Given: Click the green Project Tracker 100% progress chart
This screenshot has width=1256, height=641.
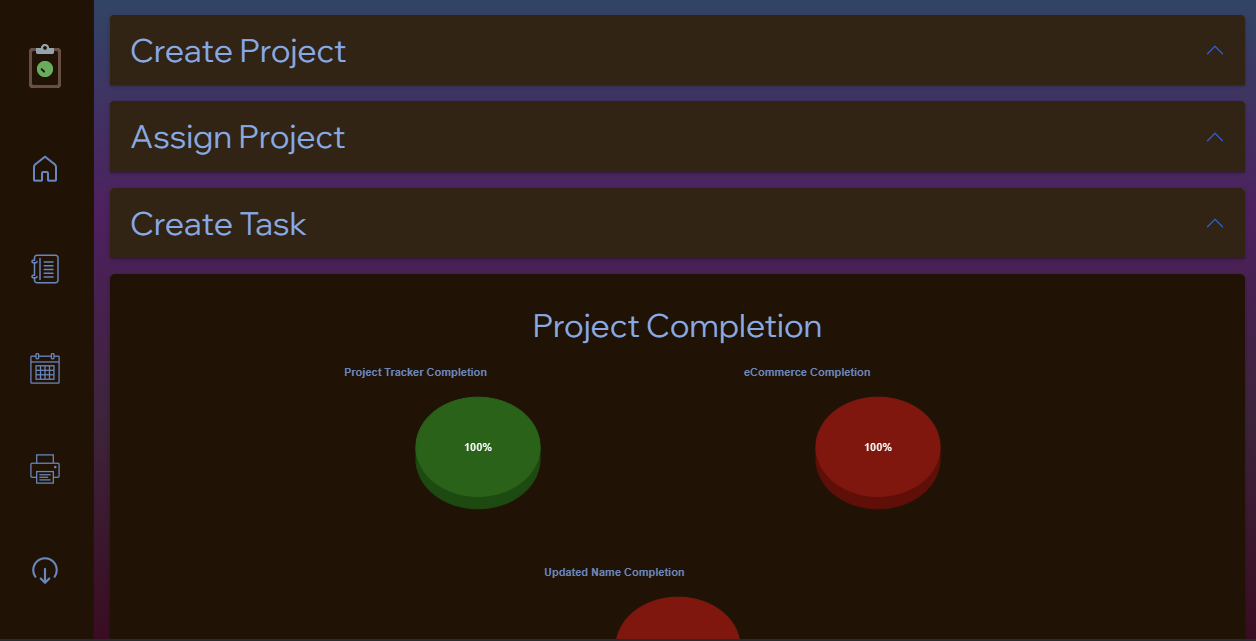Looking at the screenshot, I should point(477,450).
